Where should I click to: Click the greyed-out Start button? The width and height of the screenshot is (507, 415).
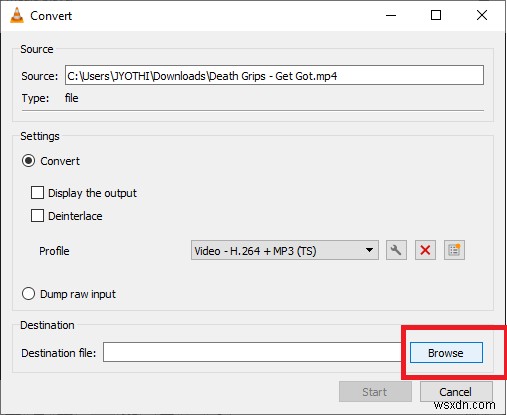(x=375, y=392)
